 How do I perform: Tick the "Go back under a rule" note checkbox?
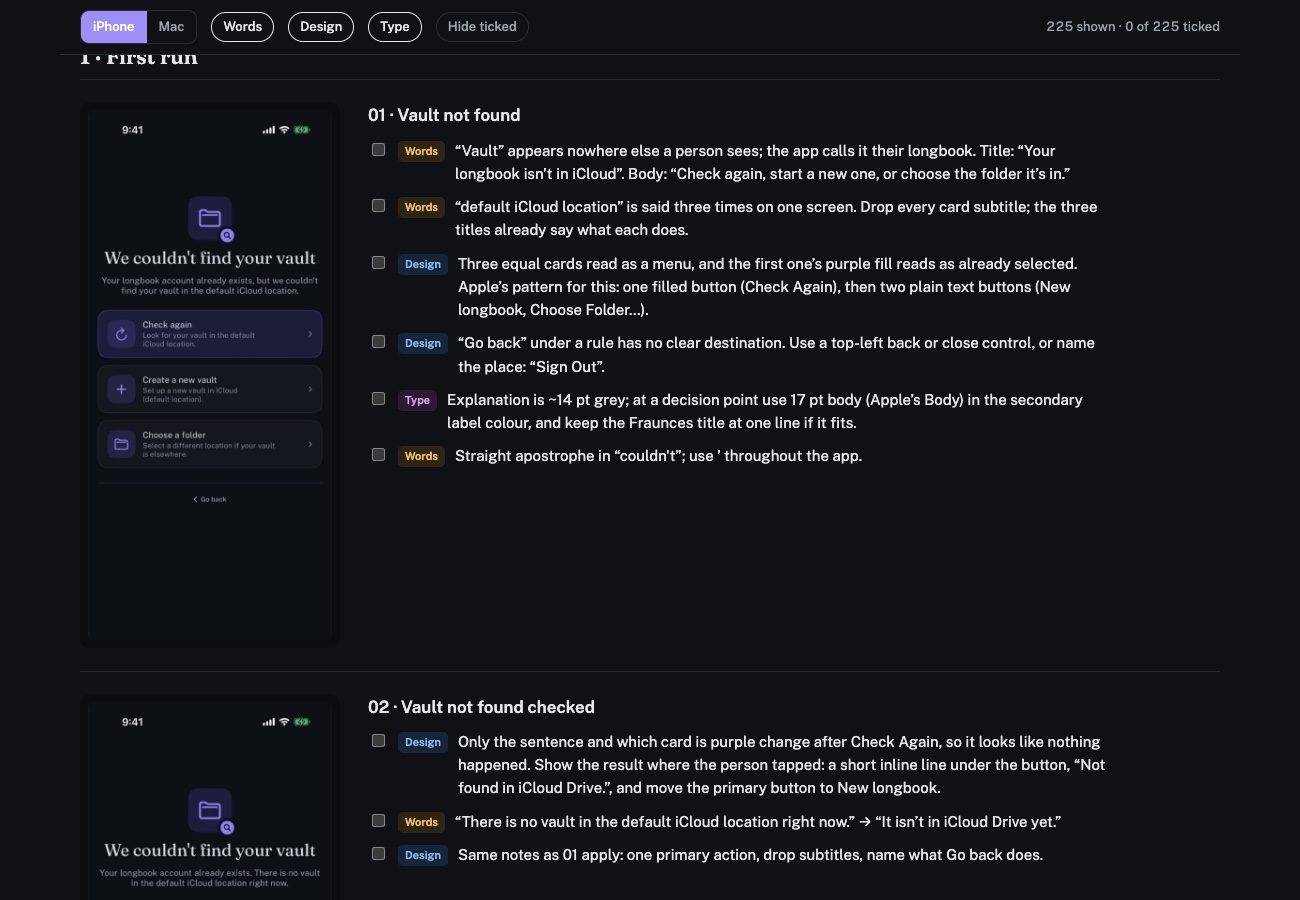(x=378, y=342)
